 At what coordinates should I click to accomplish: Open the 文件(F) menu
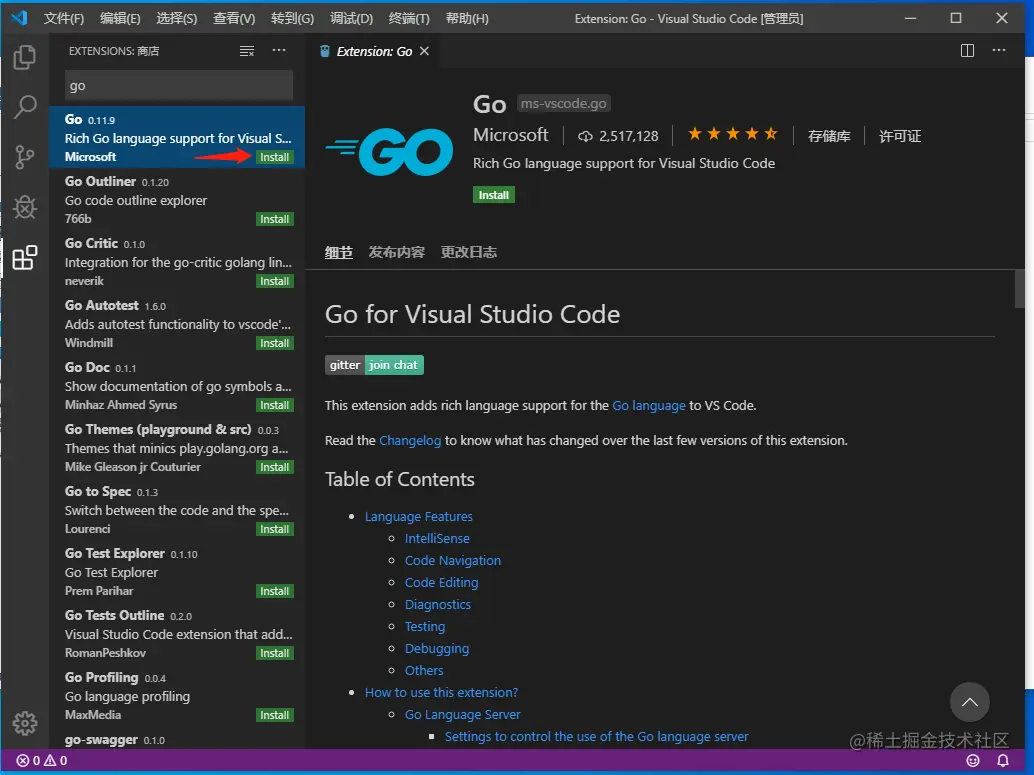pos(64,18)
